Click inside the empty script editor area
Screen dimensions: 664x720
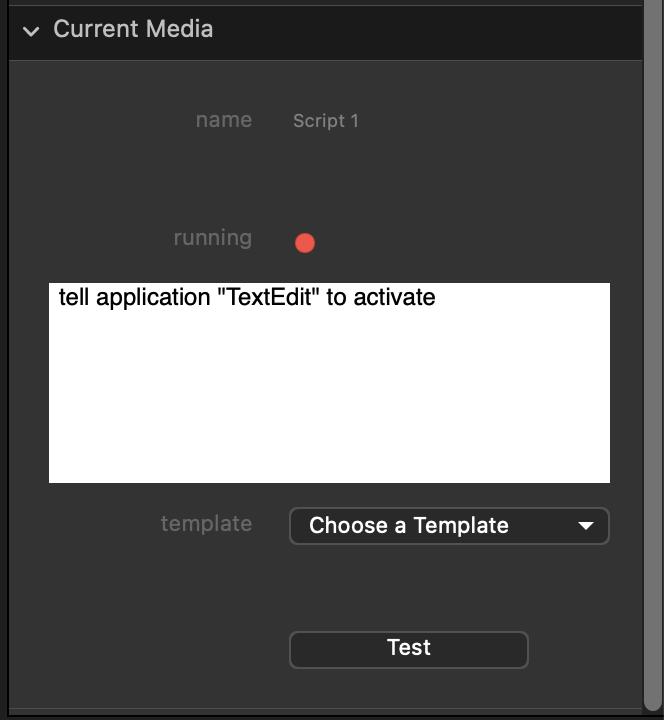(x=330, y=400)
